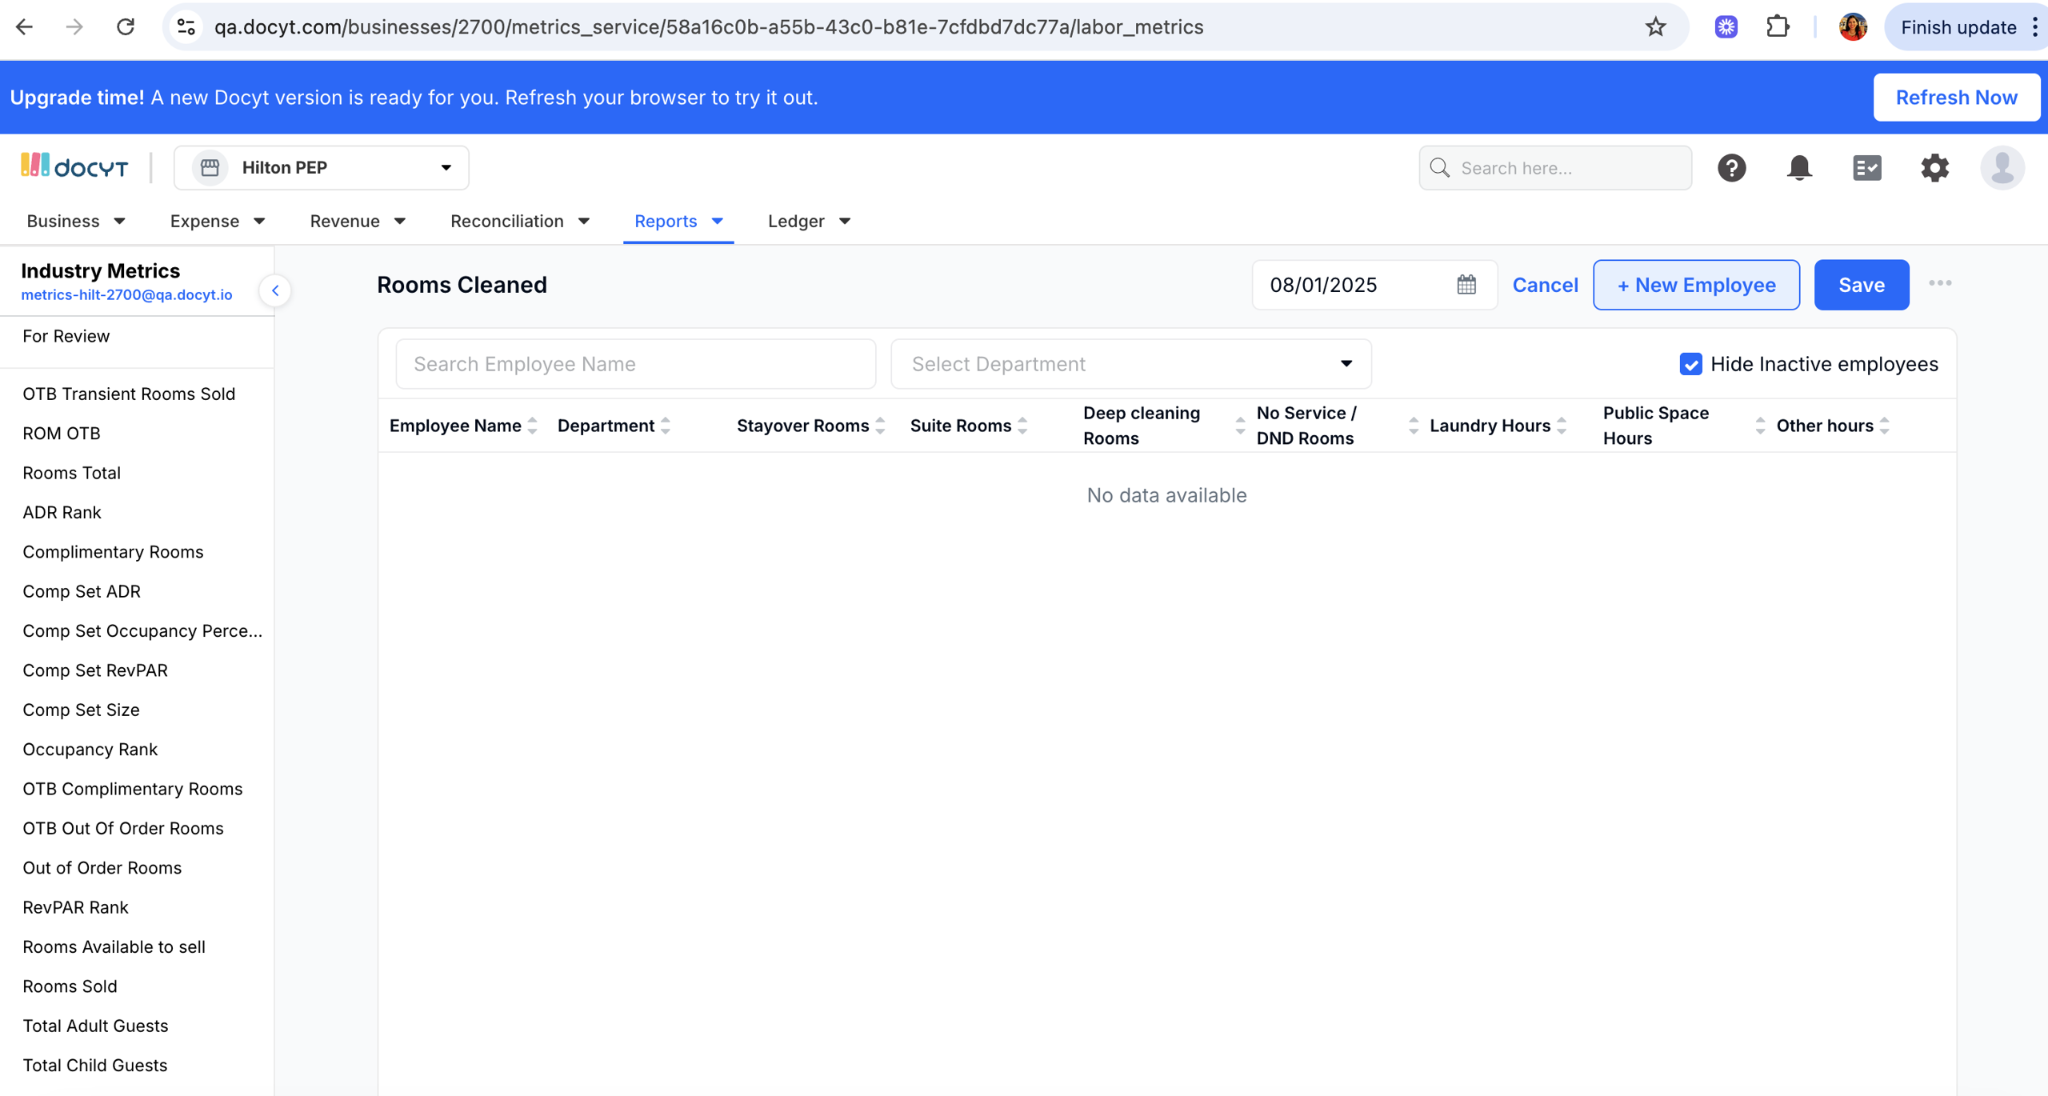
Task: Expand the Select Department dropdown
Action: (1130, 364)
